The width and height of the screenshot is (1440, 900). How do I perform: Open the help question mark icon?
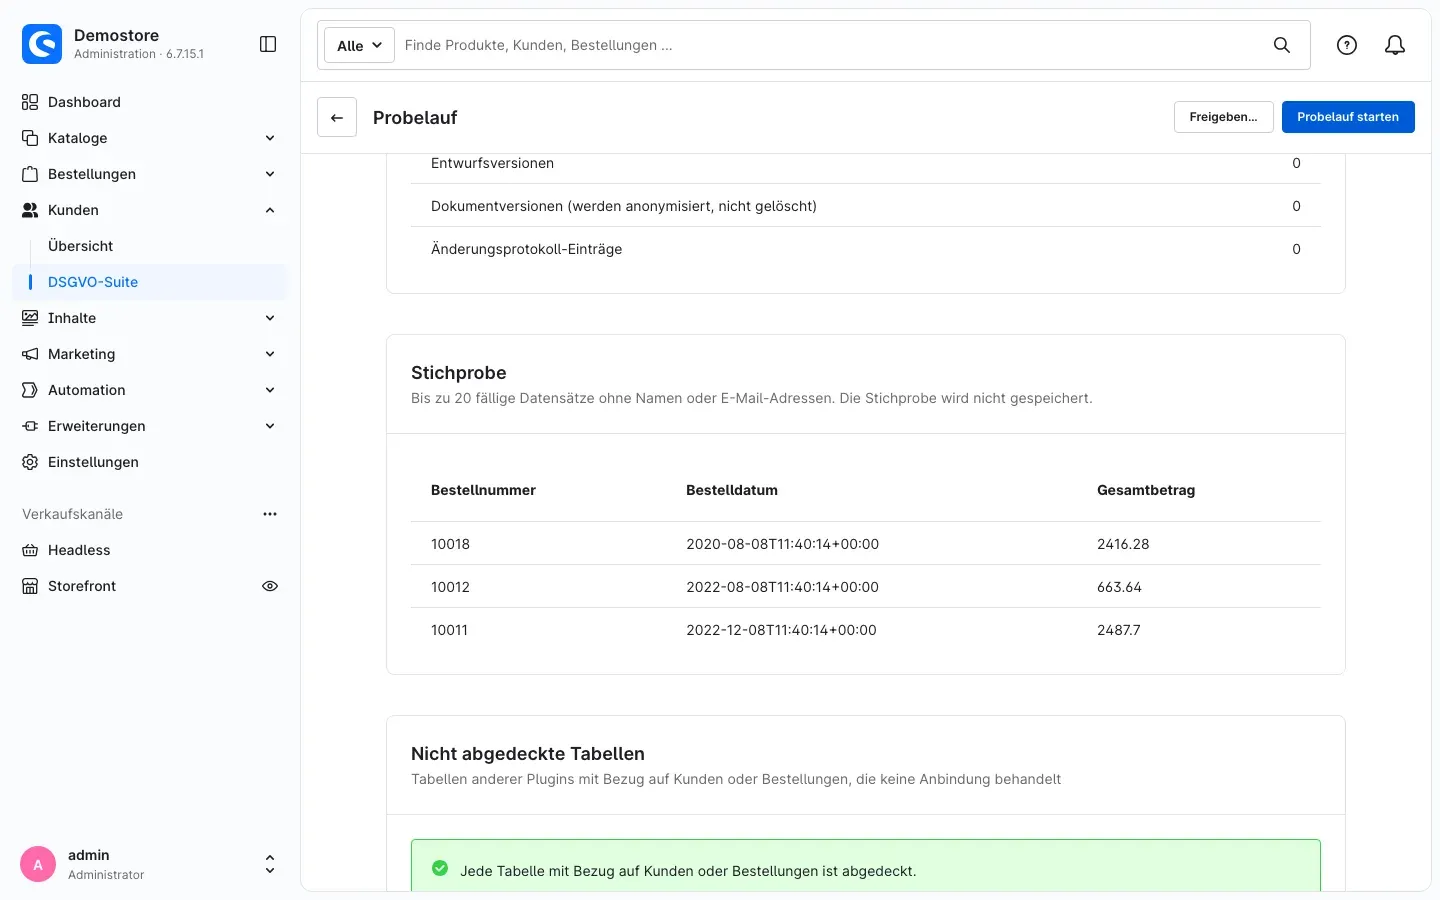click(1347, 45)
